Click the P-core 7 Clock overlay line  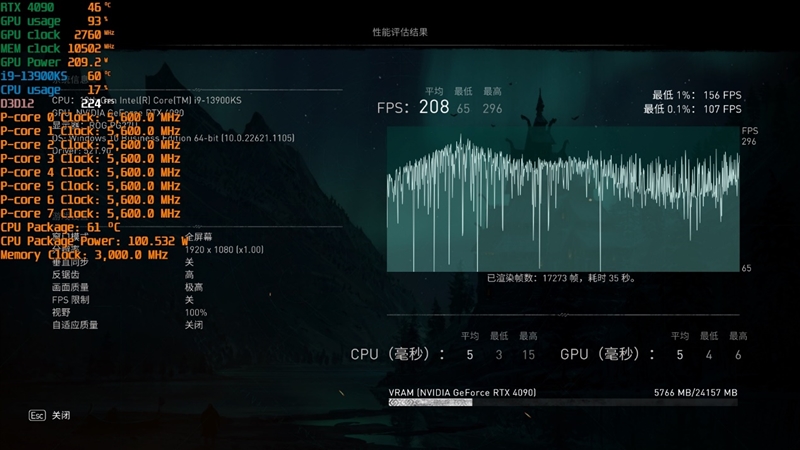click(x=90, y=214)
